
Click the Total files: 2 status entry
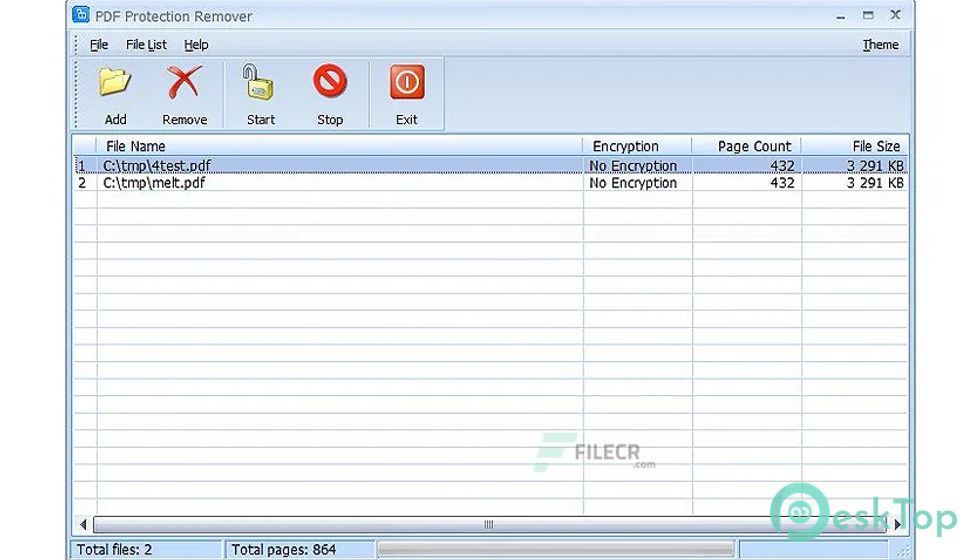(146, 549)
